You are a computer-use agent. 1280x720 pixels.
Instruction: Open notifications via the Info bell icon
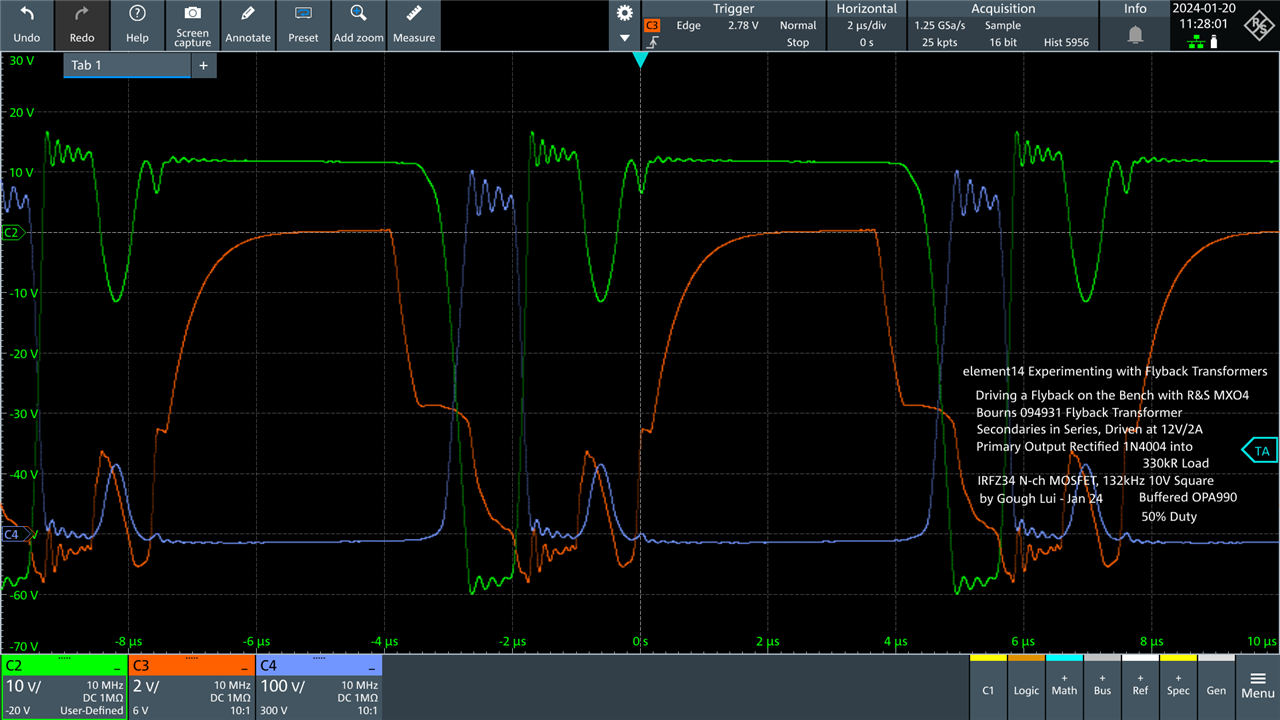click(1136, 35)
